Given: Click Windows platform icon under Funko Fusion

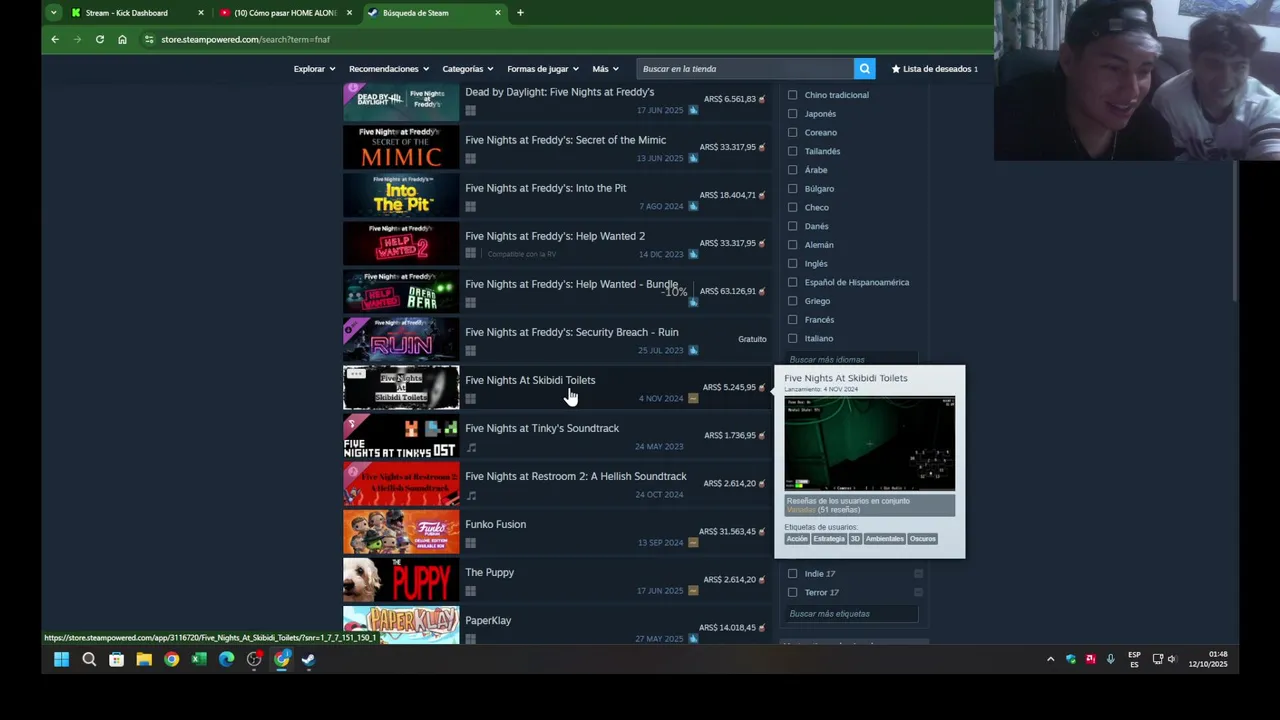Looking at the screenshot, I should point(470,543).
